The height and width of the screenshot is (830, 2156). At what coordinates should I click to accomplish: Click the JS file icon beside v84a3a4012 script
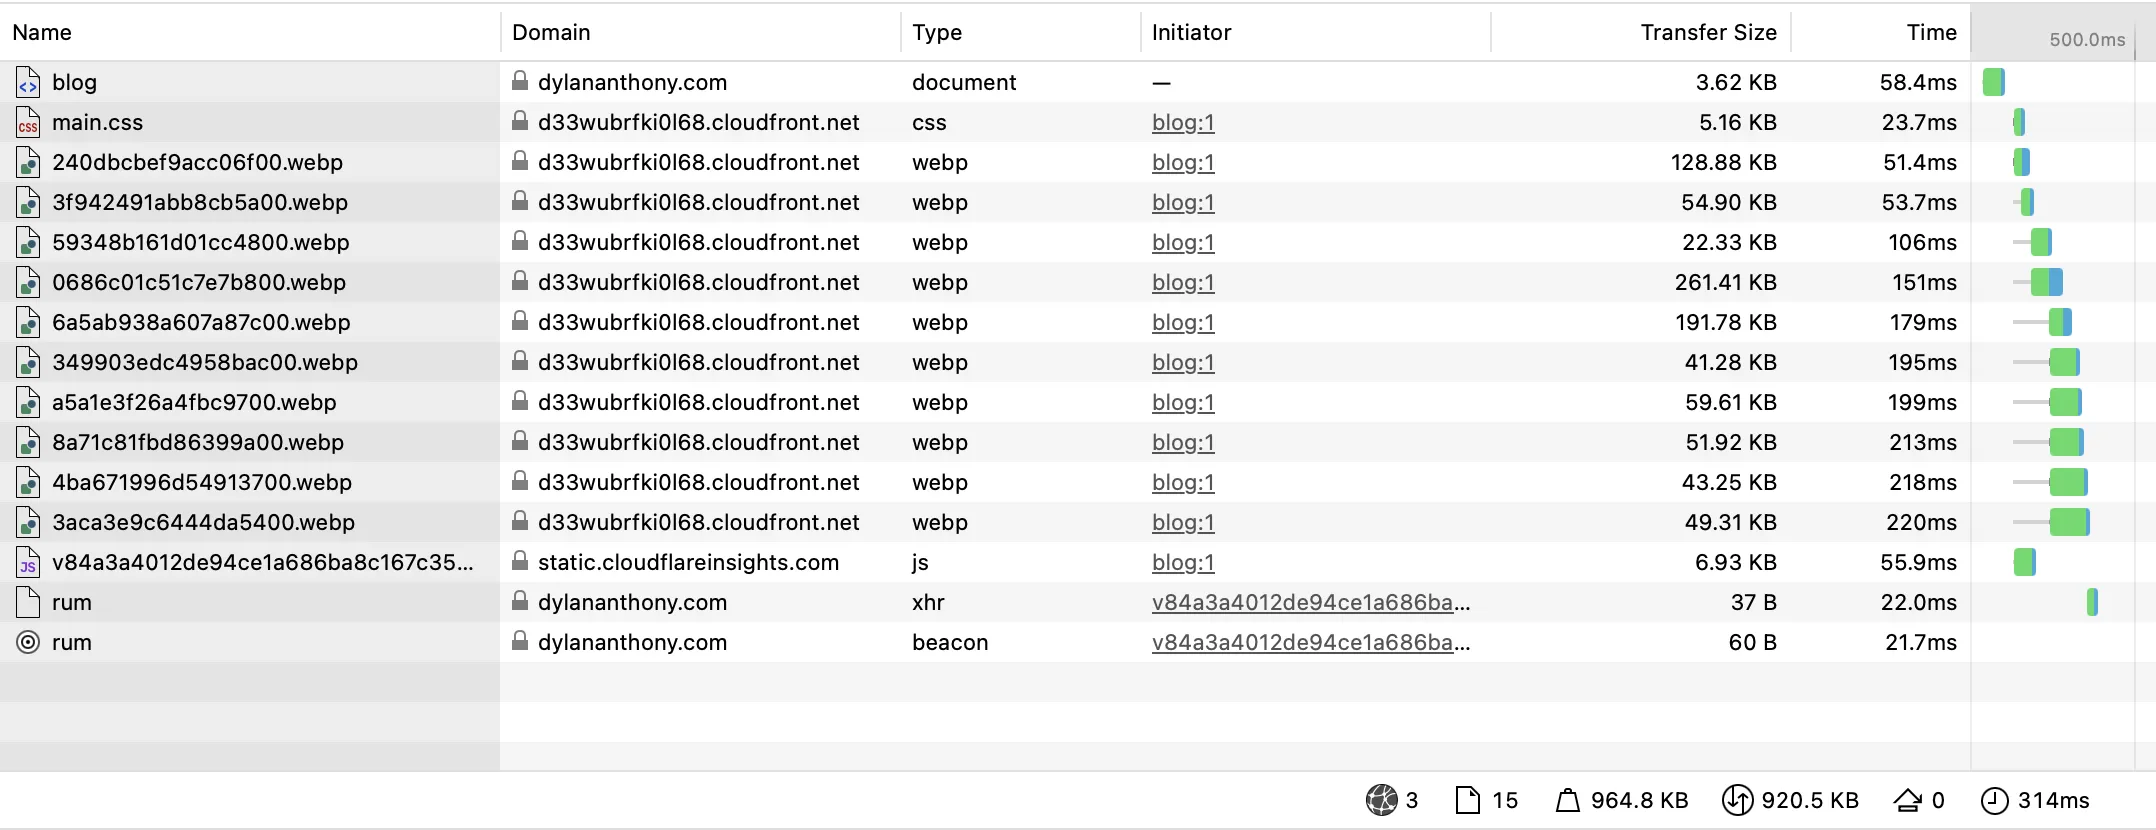27,562
